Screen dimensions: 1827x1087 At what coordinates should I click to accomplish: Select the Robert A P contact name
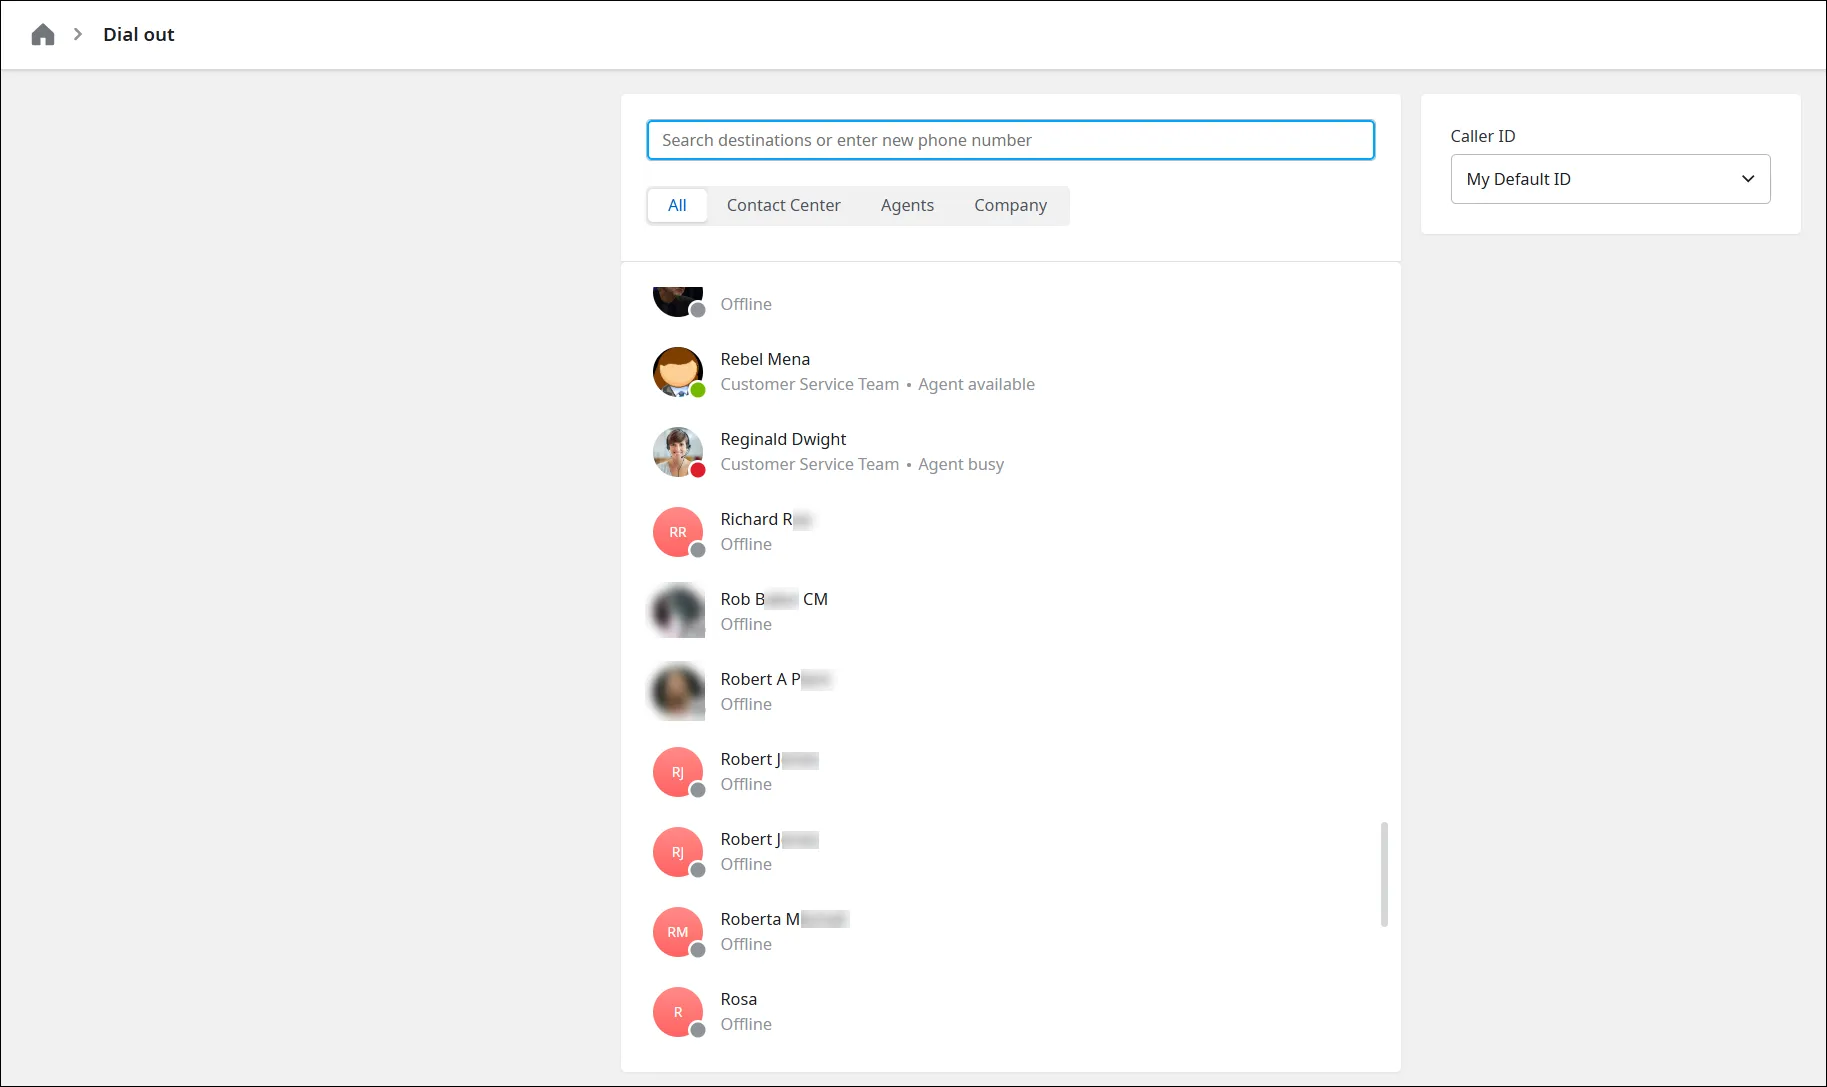pyautogui.click(x=776, y=679)
